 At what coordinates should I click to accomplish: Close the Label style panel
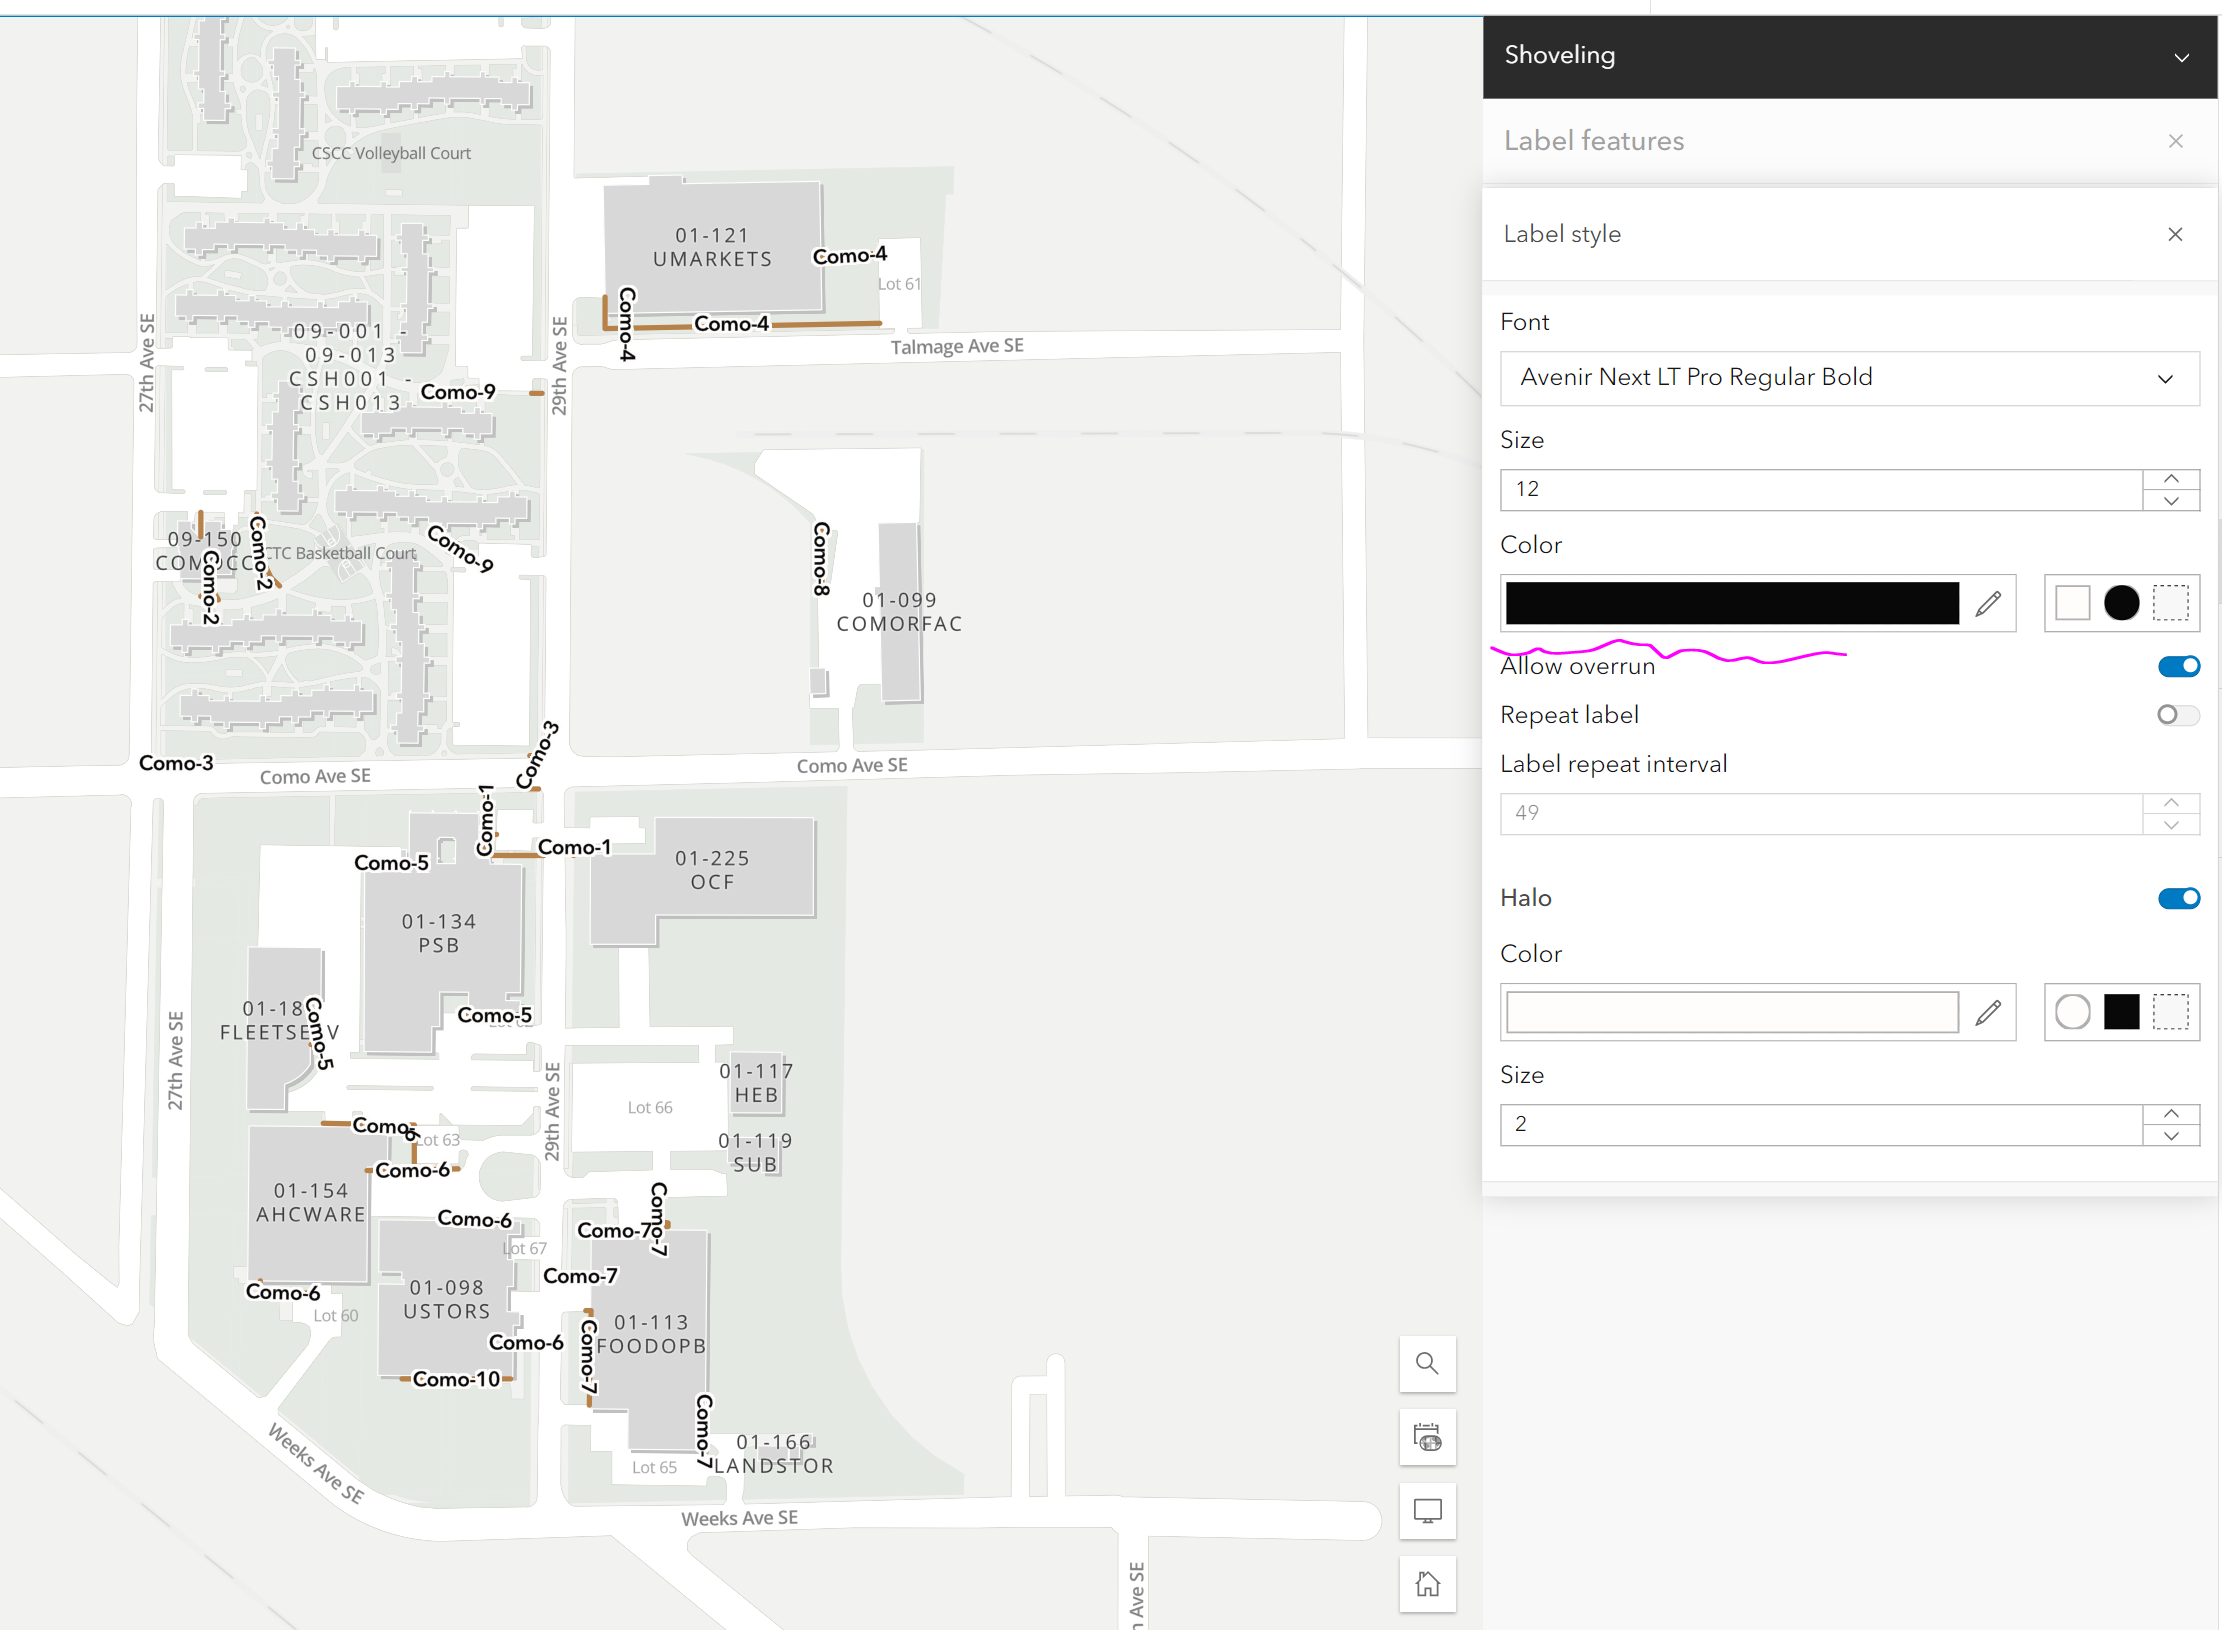click(2175, 233)
